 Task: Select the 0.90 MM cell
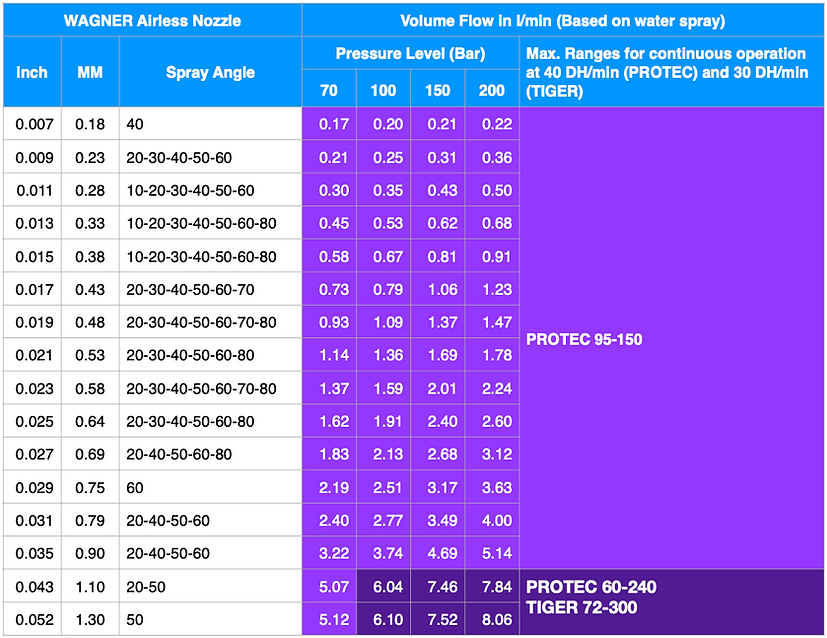click(x=90, y=553)
